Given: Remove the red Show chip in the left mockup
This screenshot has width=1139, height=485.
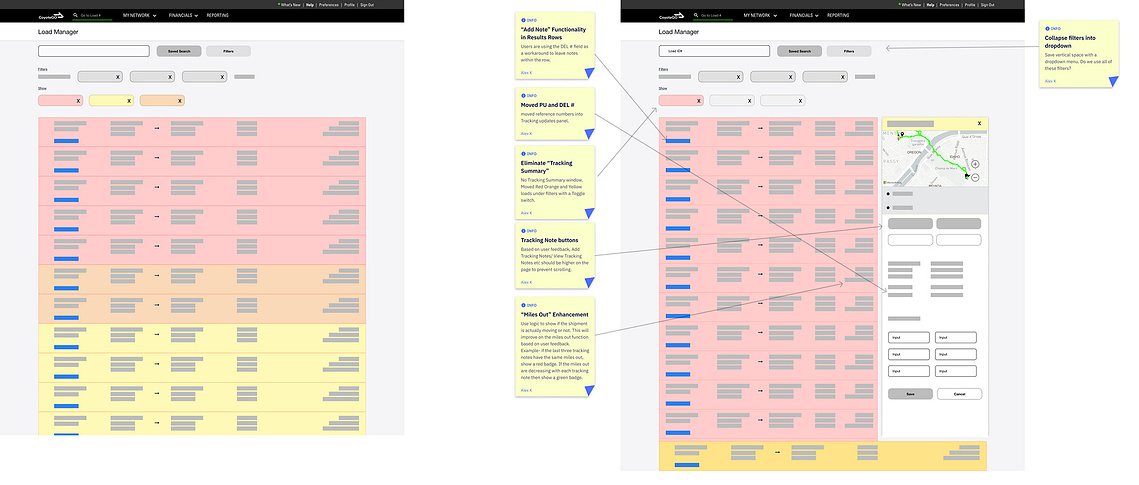Looking at the screenshot, I should click(78, 101).
